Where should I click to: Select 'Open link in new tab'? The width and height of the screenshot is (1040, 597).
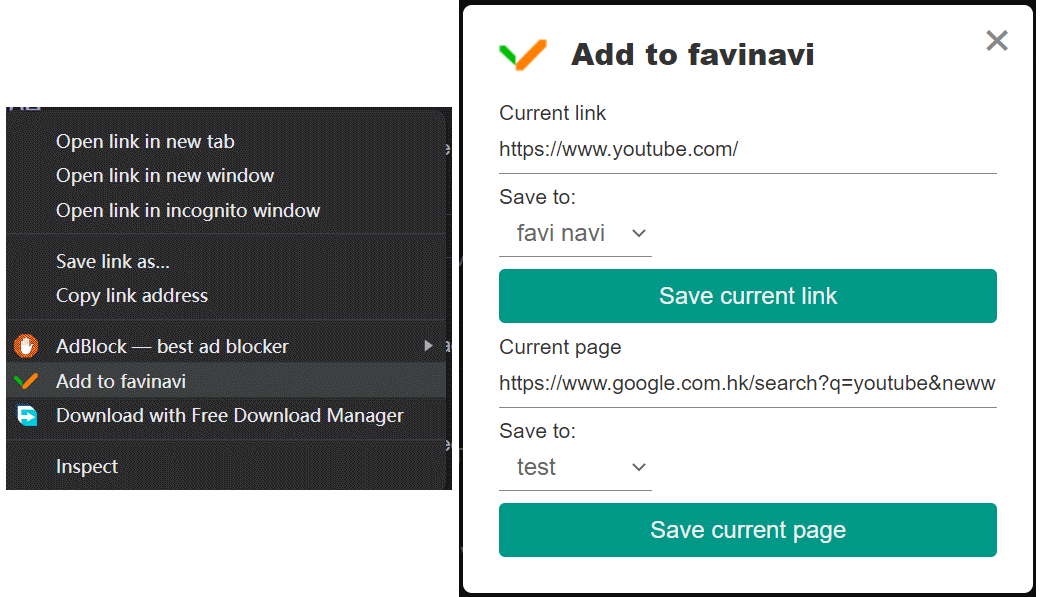[145, 141]
